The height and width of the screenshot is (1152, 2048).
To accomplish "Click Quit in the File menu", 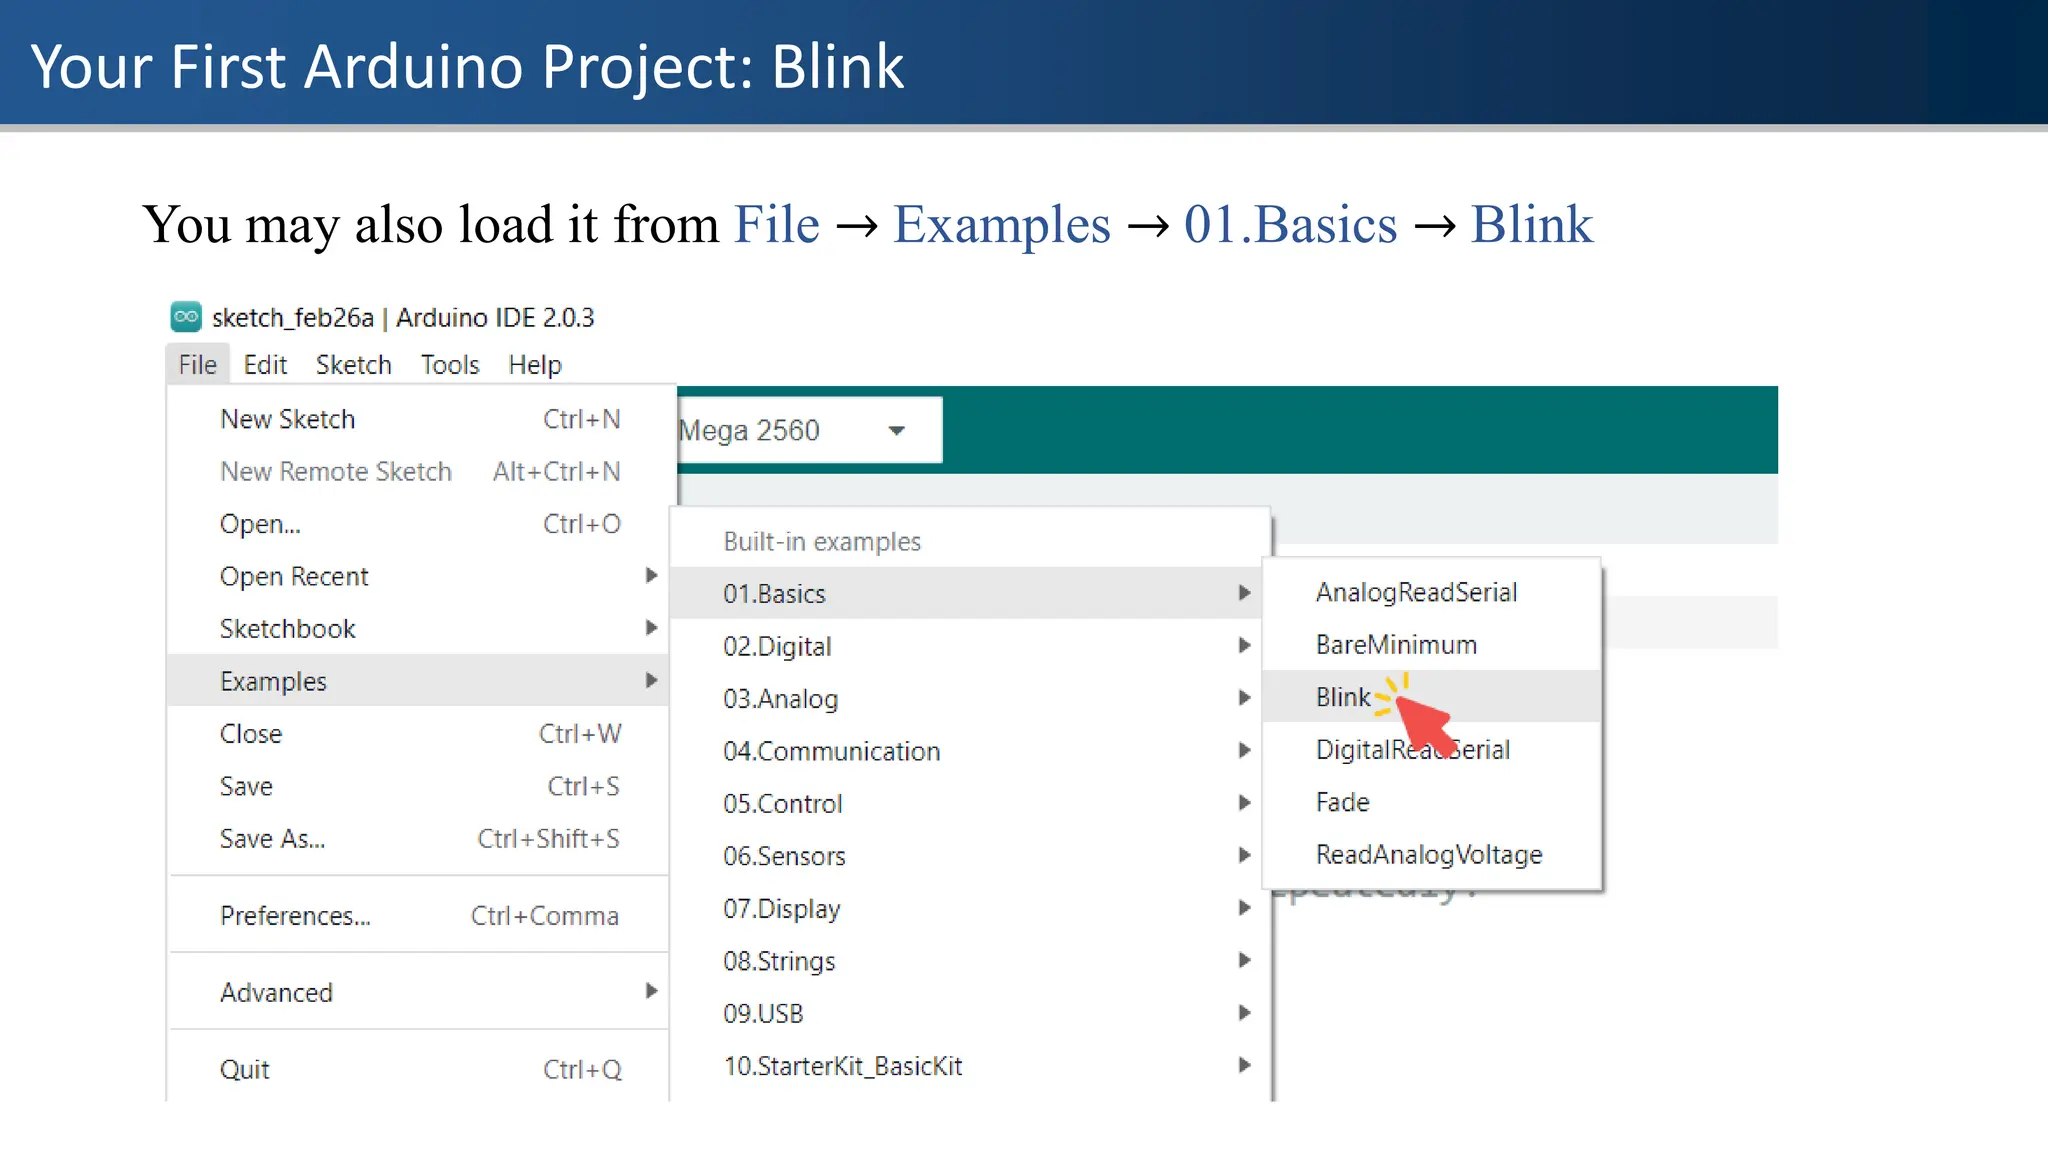I will [x=245, y=1070].
